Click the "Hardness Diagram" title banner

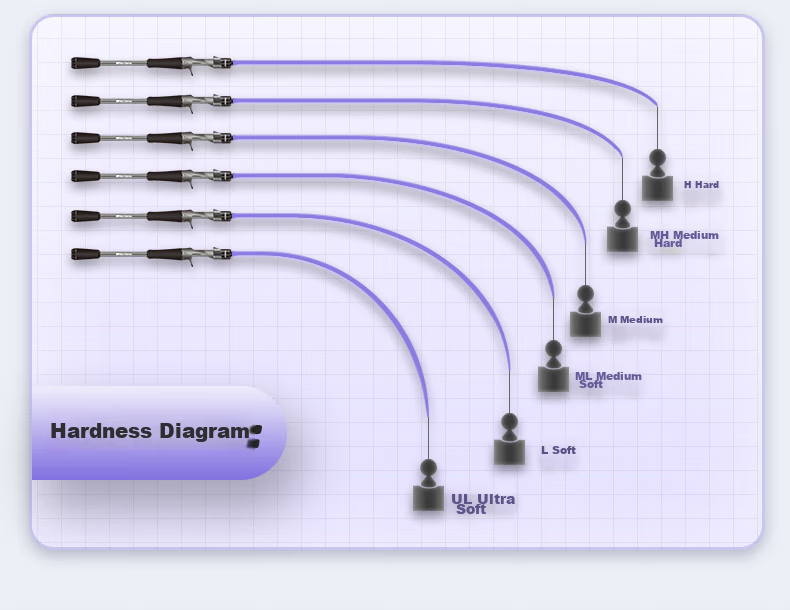click(159, 433)
